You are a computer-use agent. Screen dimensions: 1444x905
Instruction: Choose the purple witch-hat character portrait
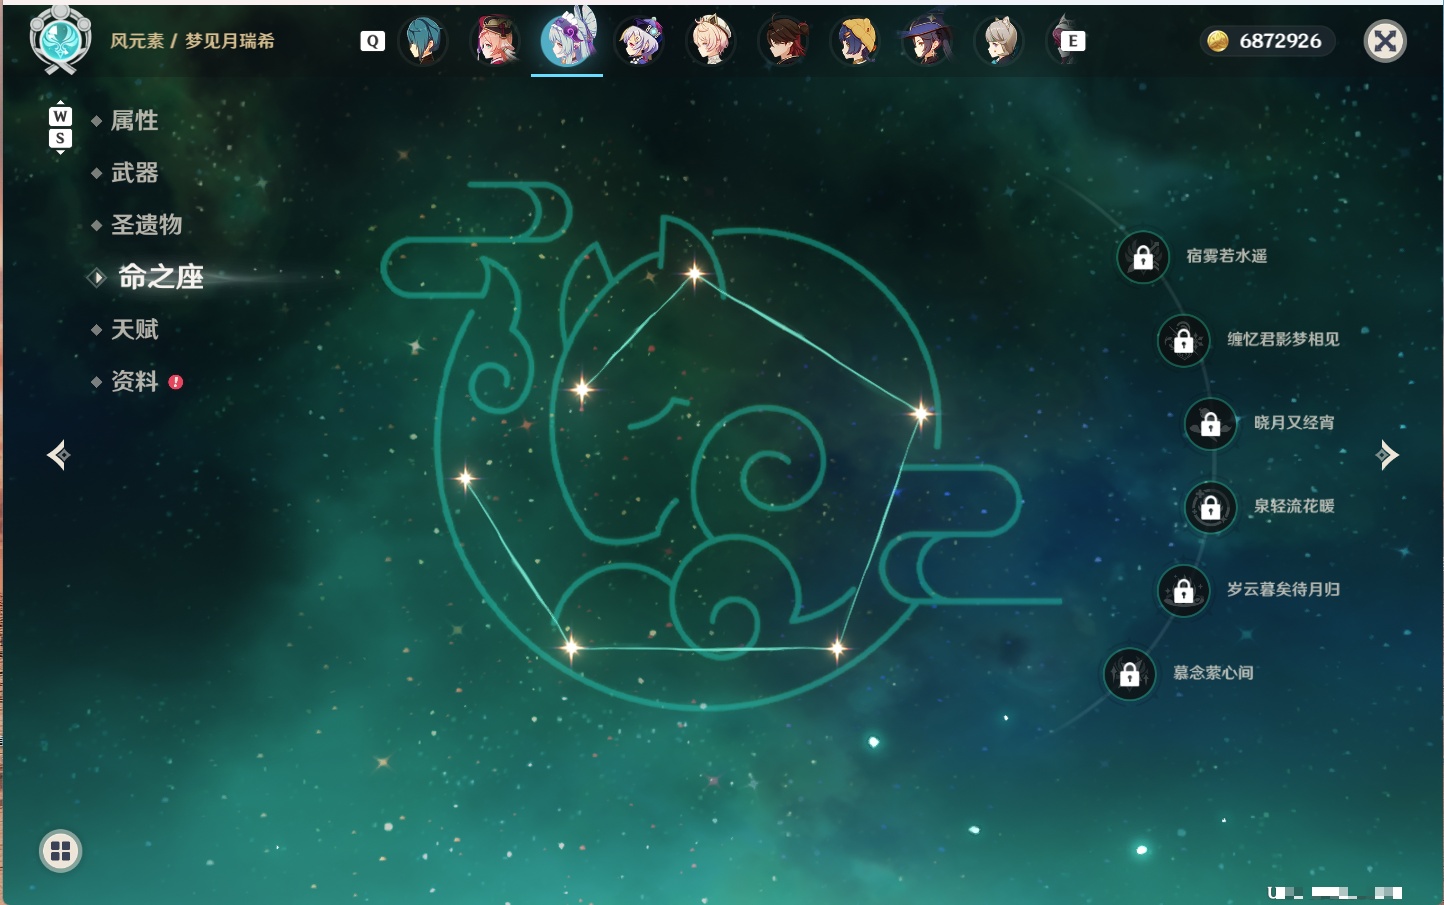[x=927, y=41]
